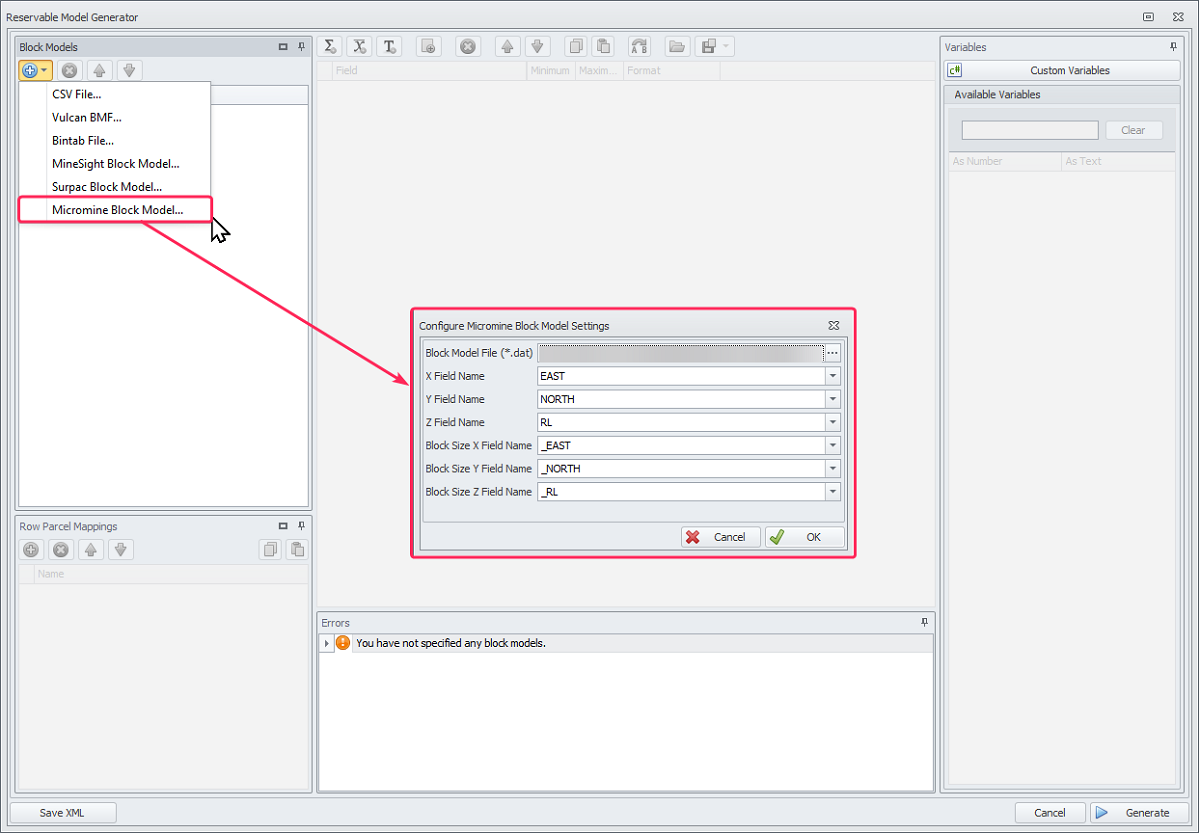Viewport: 1200px width, 833px height.
Task: Click the sigma sum field icon
Action: [x=330, y=46]
